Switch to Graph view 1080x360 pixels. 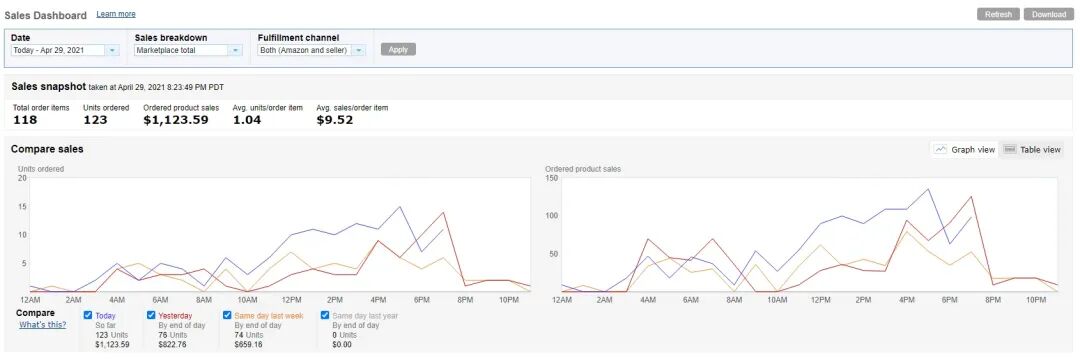pos(964,149)
